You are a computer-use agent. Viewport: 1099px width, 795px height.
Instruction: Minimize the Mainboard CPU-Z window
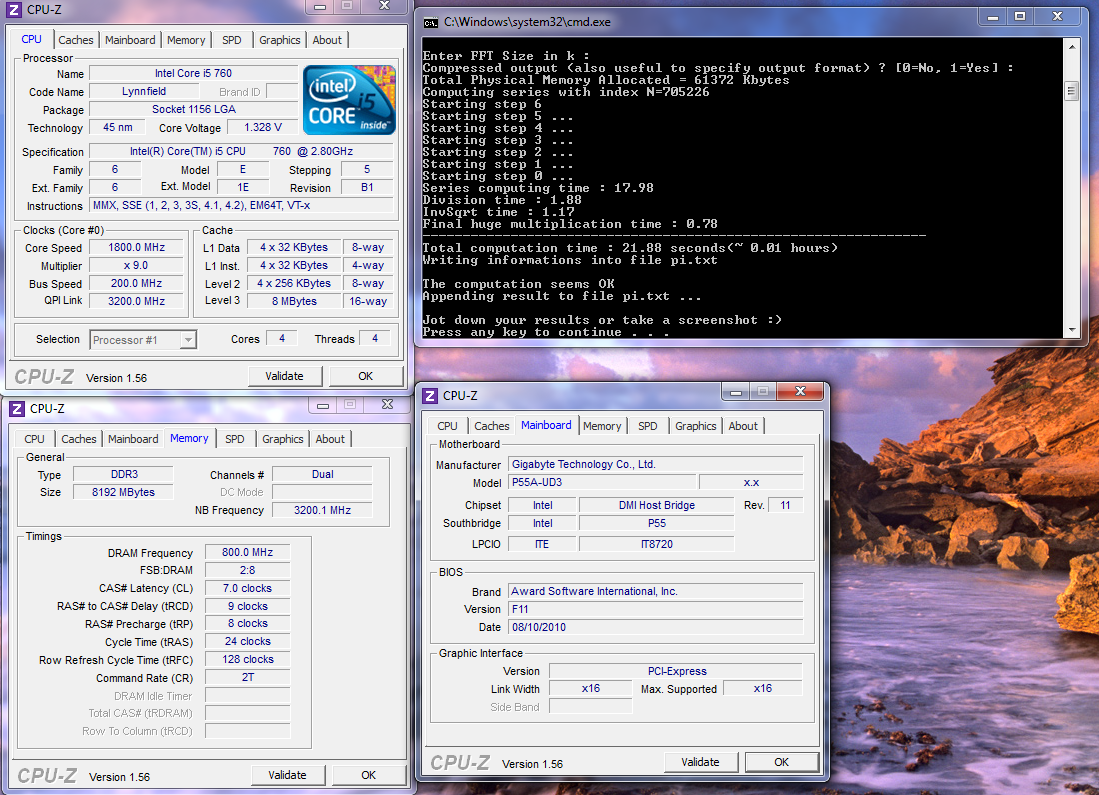(x=736, y=392)
